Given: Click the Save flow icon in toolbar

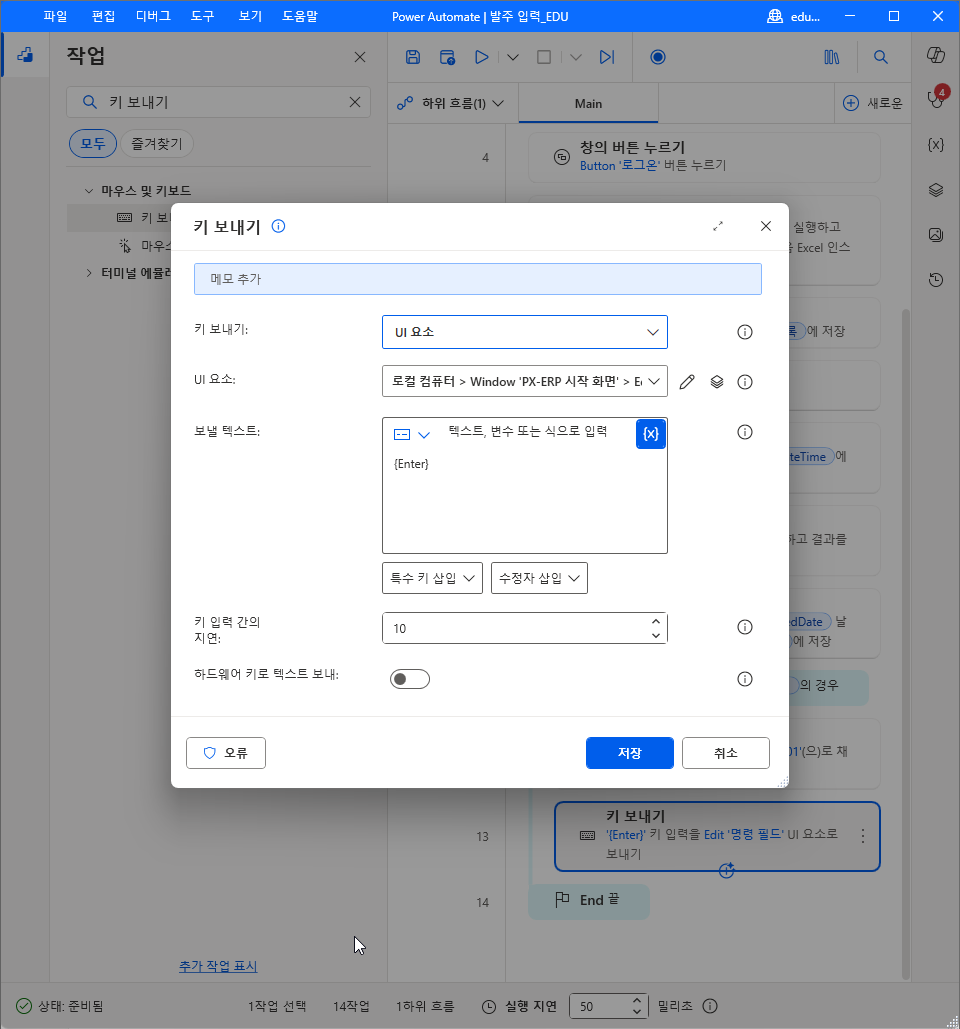Looking at the screenshot, I should (x=413, y=57).
